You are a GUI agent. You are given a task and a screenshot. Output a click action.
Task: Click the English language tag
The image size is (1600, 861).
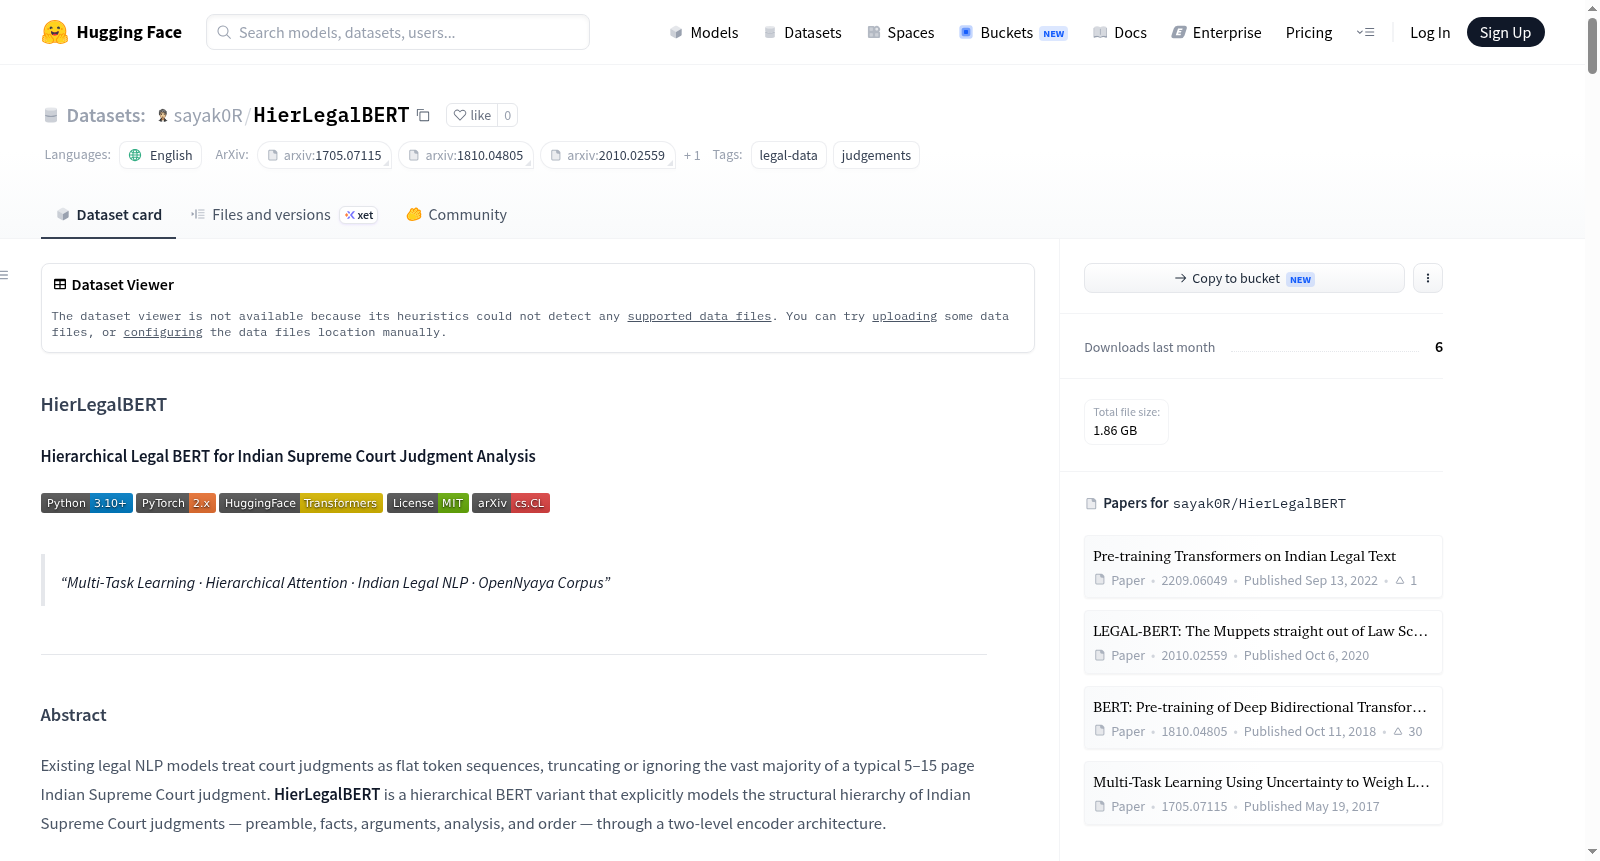tap(161, 155)
